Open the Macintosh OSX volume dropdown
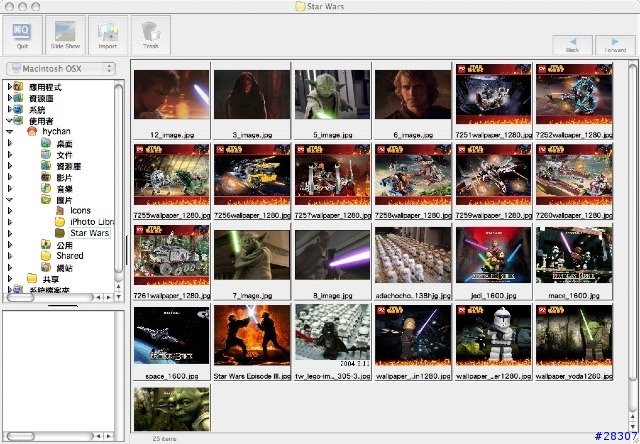 [61, 69]
